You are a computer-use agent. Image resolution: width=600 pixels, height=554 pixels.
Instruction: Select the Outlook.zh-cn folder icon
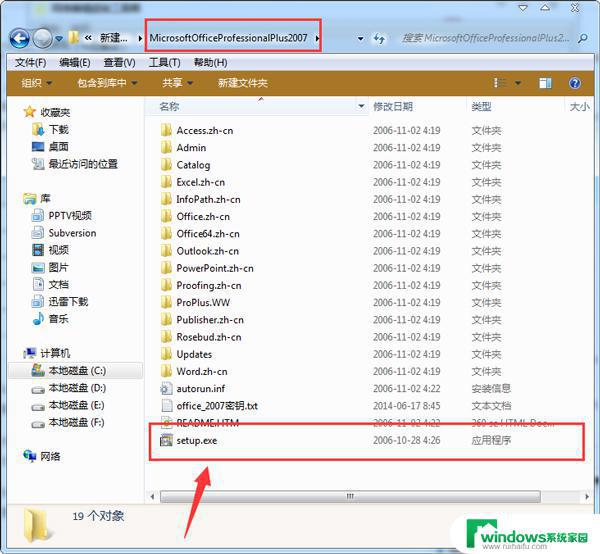coord(166,251)
